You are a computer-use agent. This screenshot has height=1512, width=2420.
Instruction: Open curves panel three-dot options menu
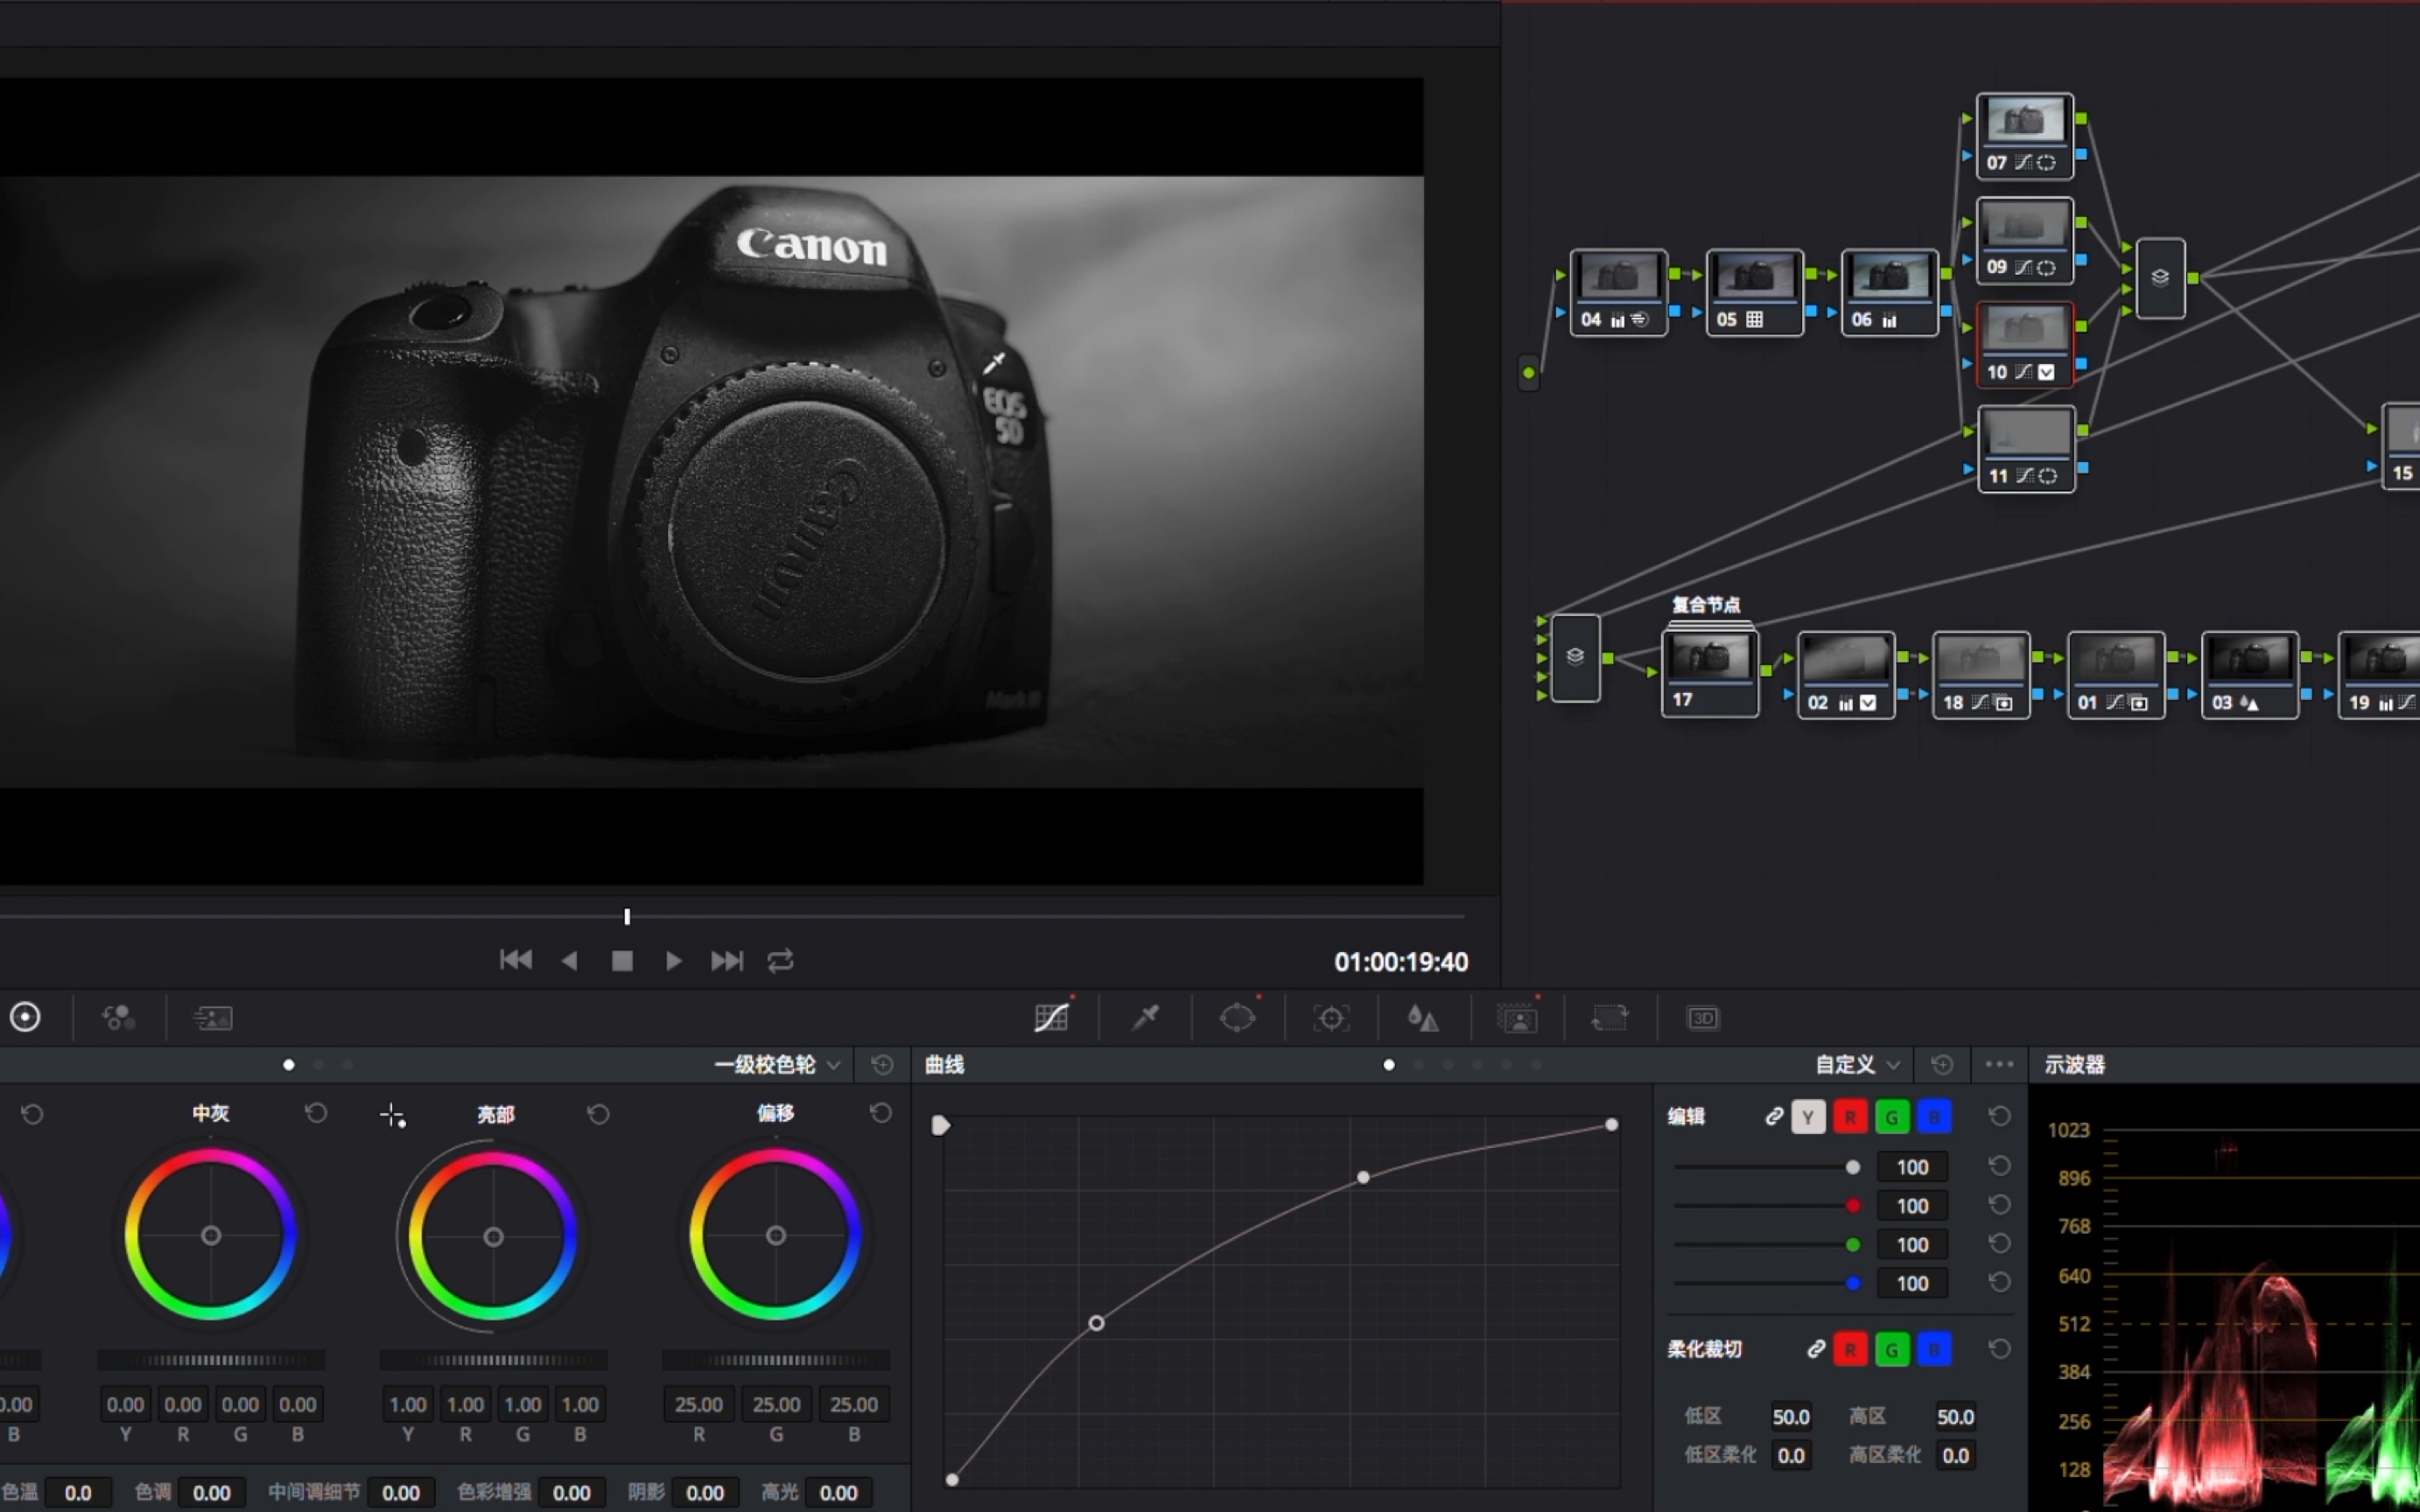[1999, 1064]
